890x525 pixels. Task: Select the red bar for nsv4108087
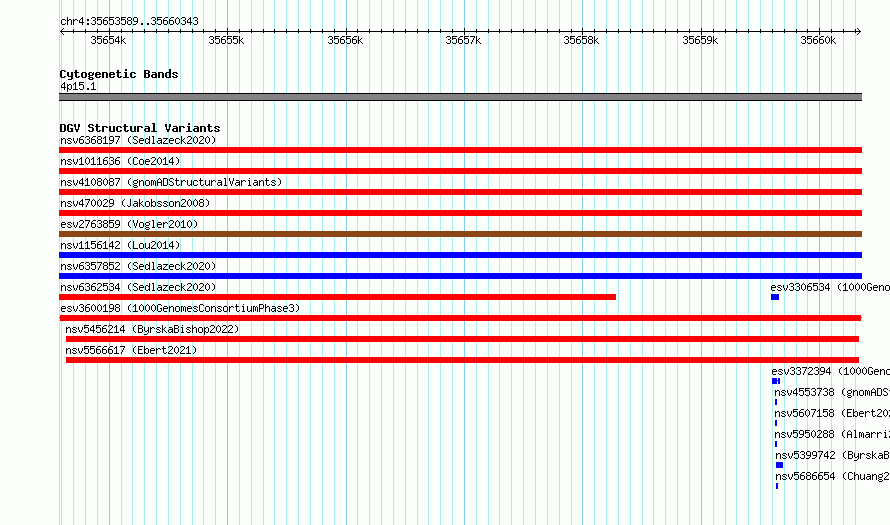(460, 192)
